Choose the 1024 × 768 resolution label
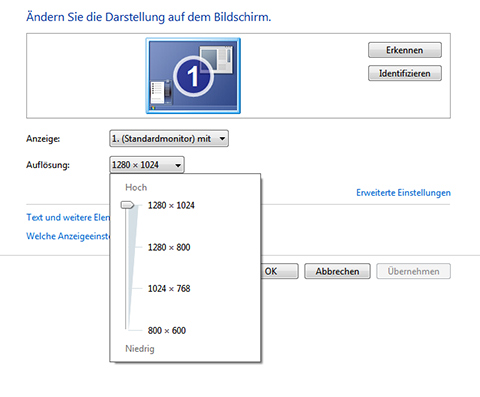This screenshot has height=397, width=480. [169, 288]
